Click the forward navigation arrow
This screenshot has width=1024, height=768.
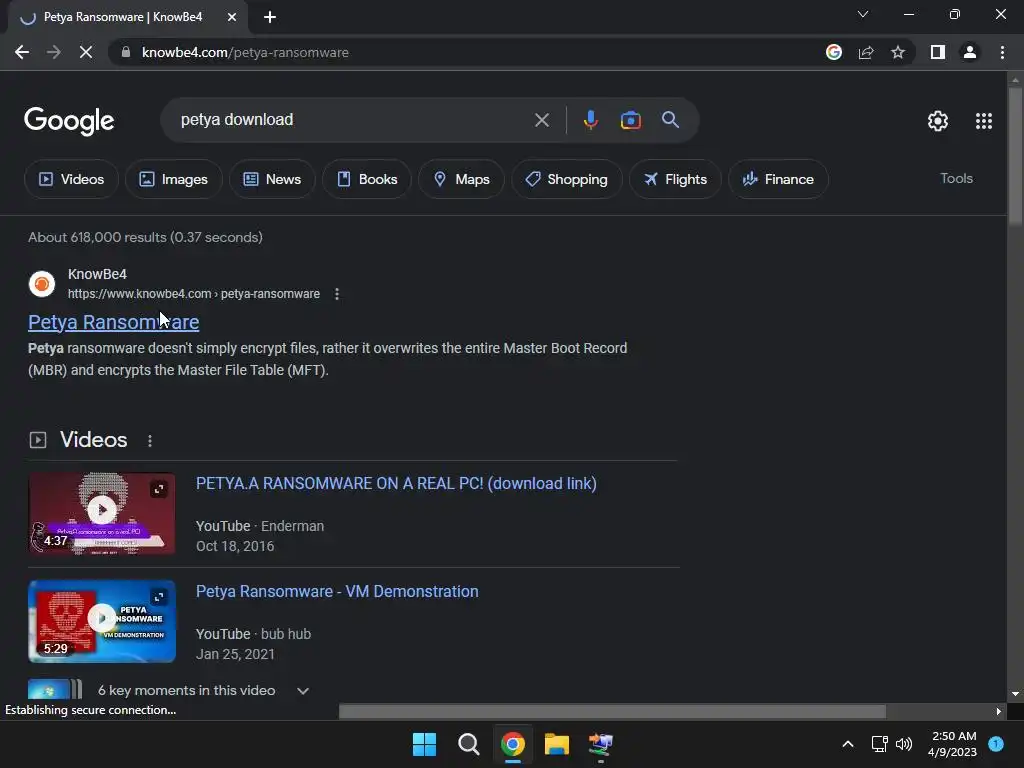point(54,52)
